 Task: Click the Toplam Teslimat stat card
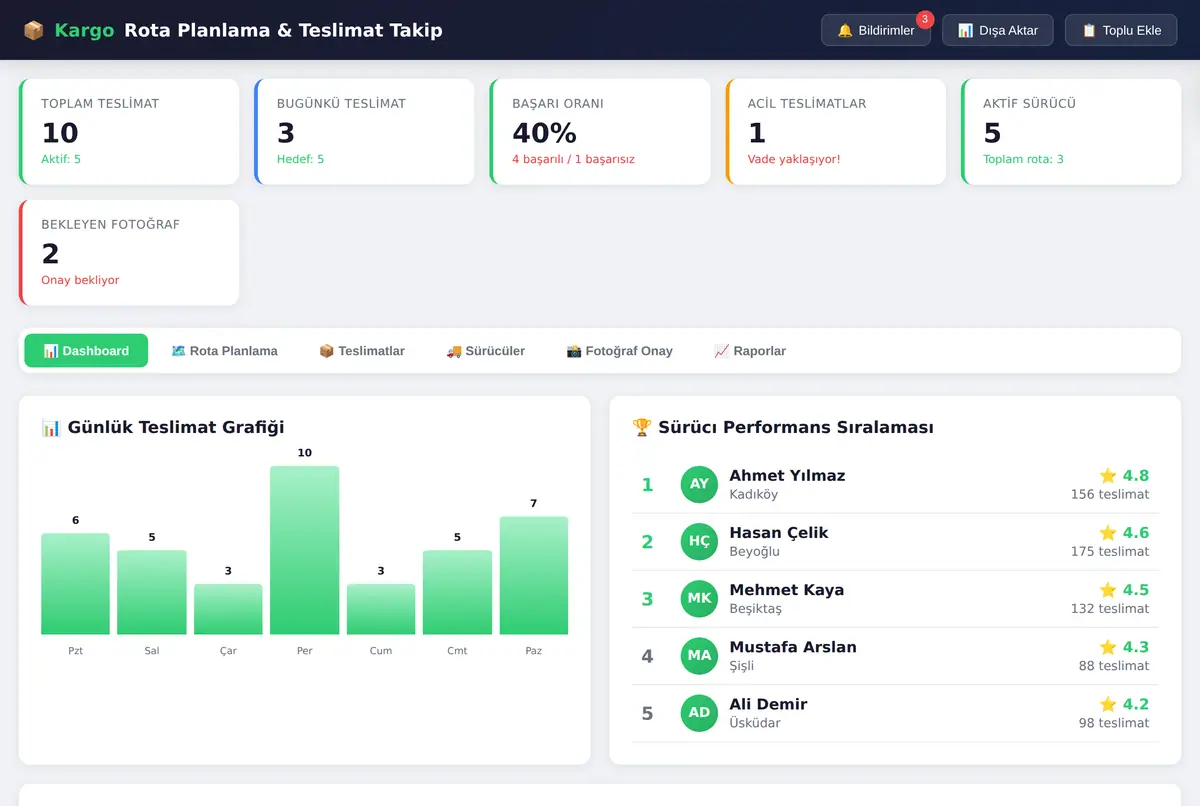pyautogui.click(x=129, y=132)
